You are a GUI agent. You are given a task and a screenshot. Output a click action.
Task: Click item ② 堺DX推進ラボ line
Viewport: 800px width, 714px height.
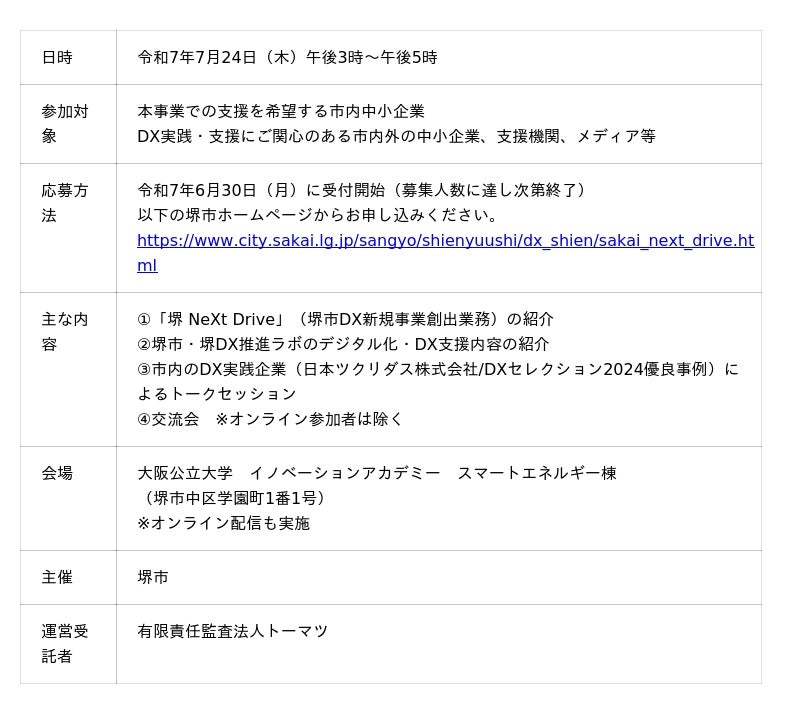coord(343,344)
